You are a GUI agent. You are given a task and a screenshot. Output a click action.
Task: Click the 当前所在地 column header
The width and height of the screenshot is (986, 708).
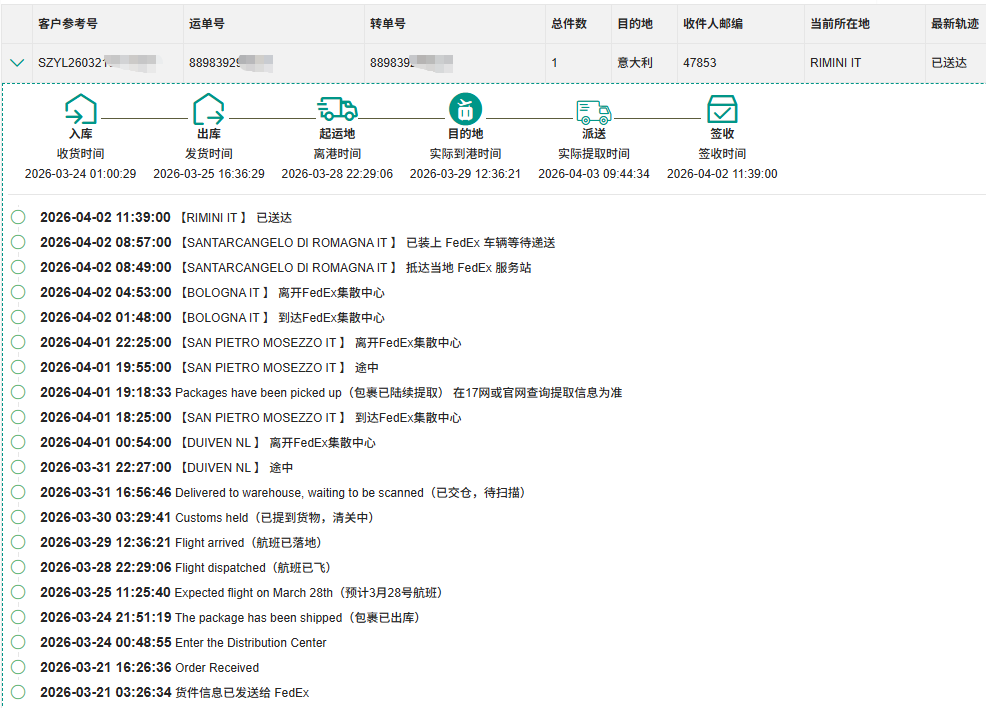click(841, 23)
